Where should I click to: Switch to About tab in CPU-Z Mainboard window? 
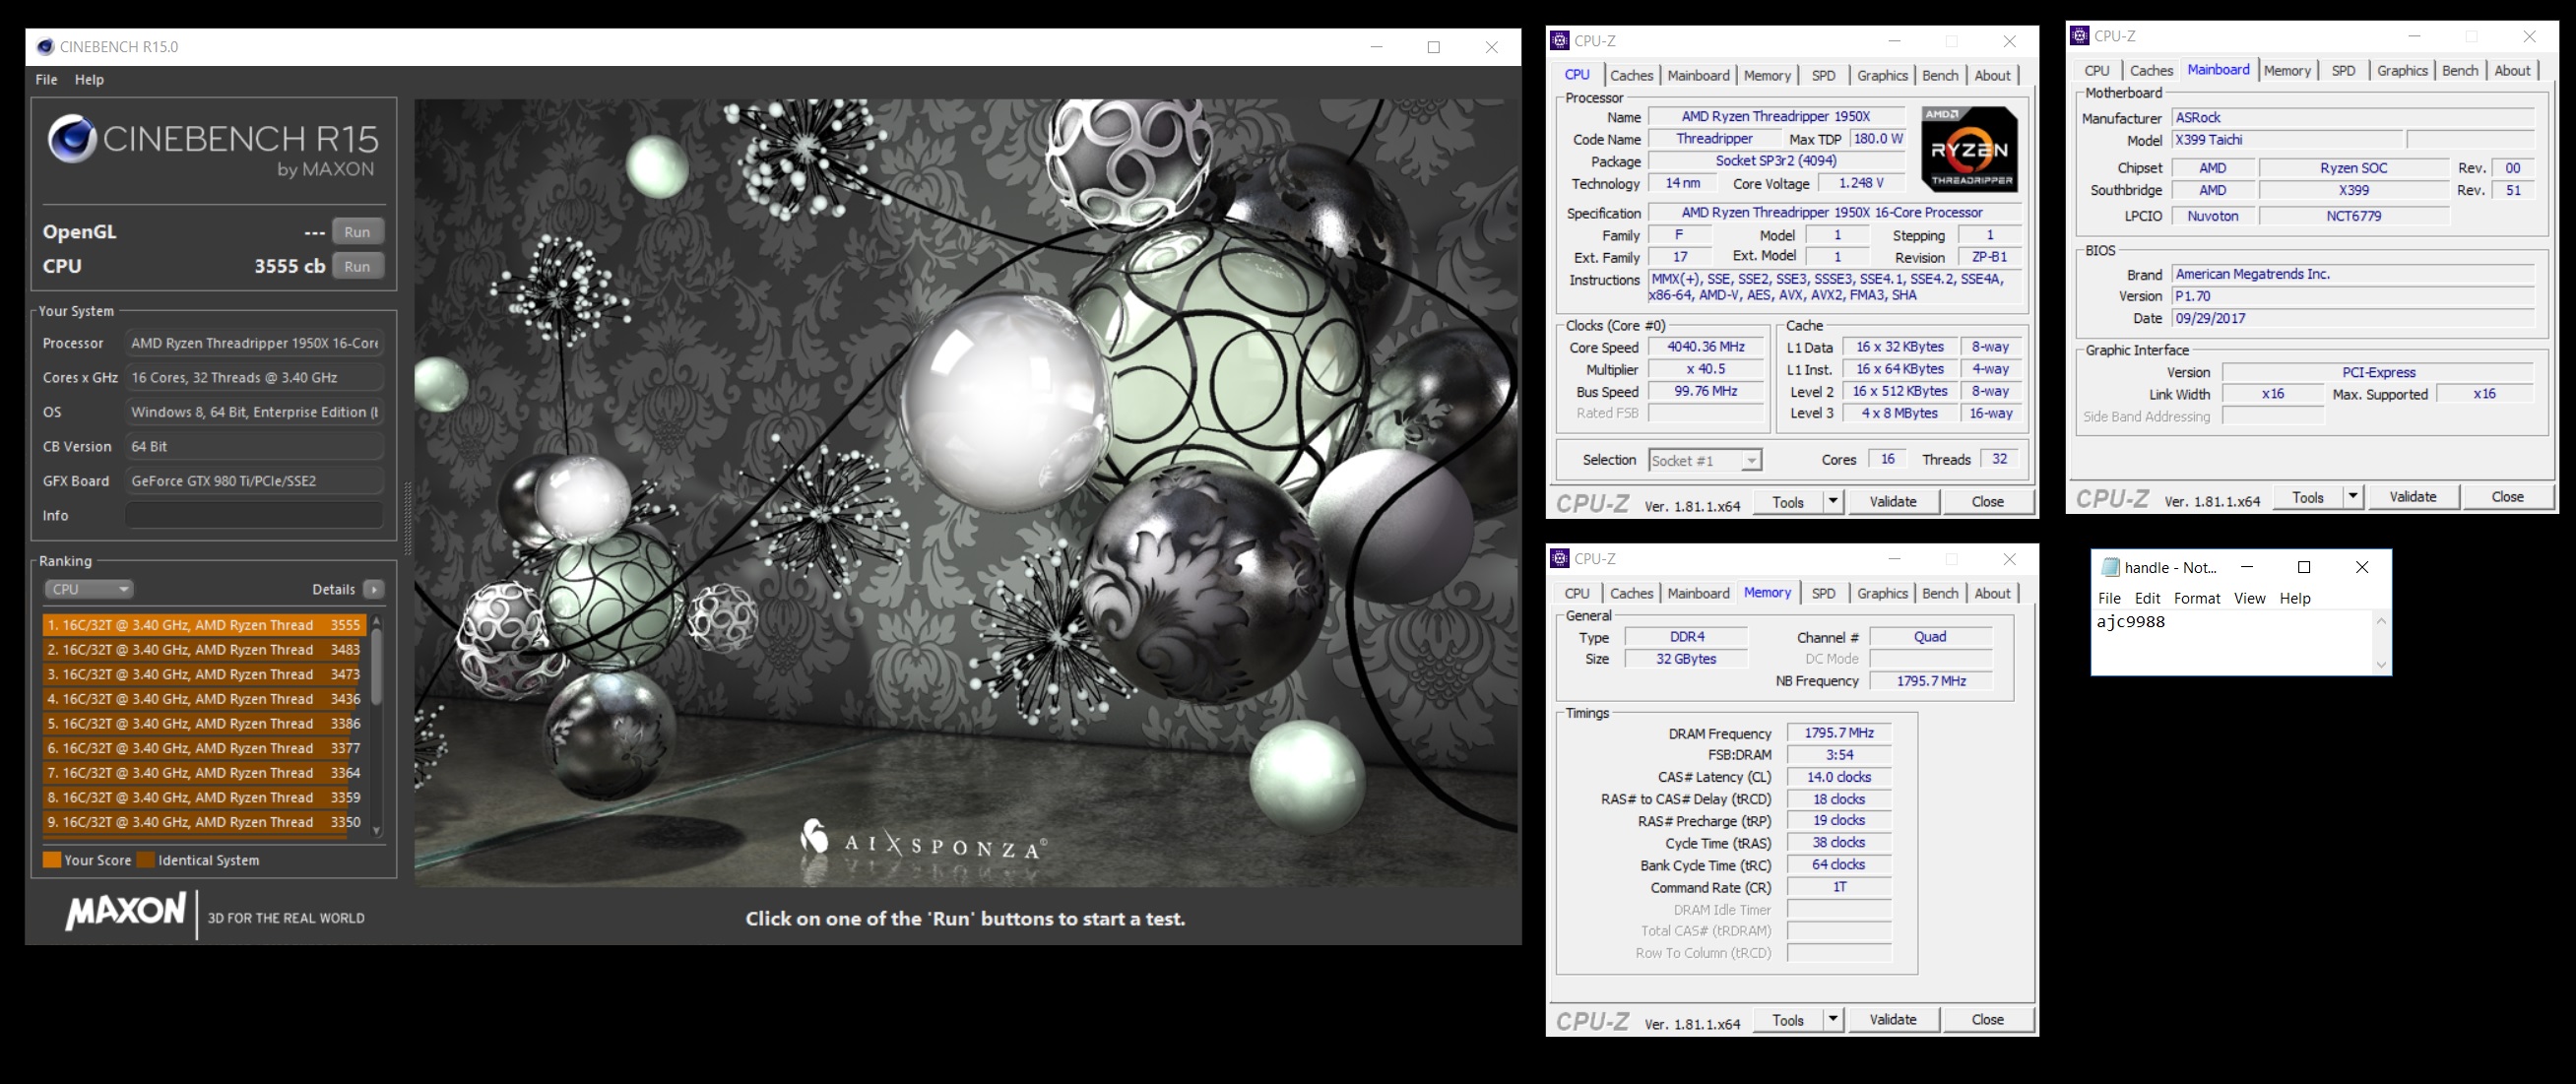2512,70
